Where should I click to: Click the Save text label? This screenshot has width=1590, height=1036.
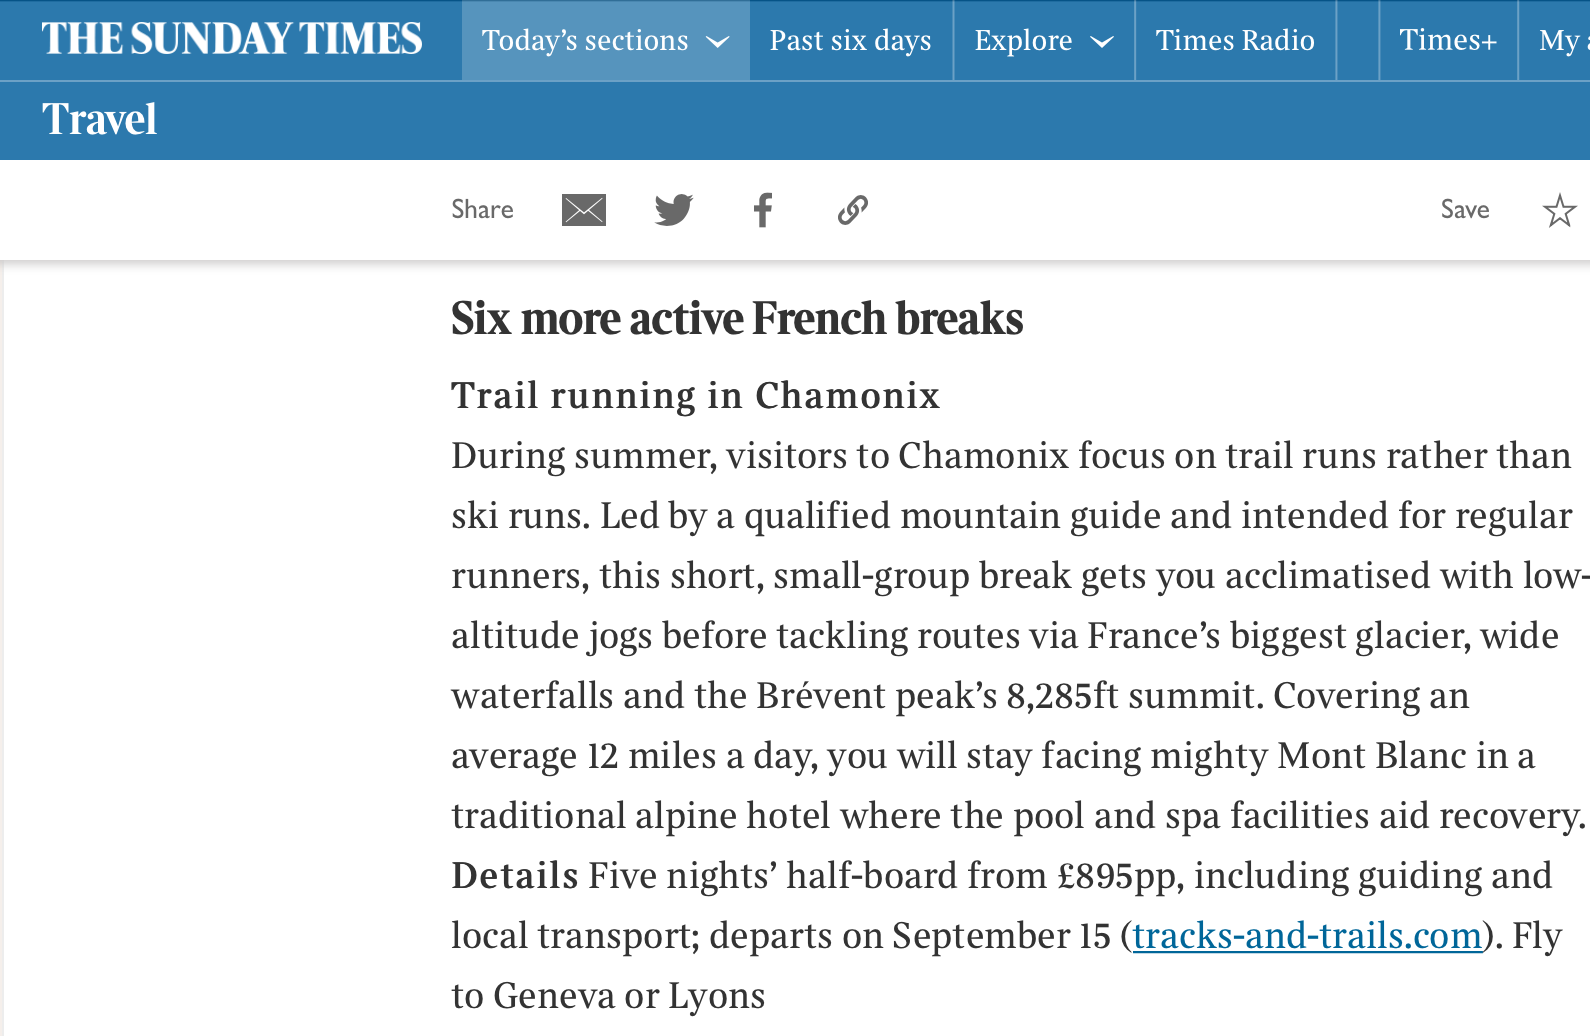tap(1465, 210)
